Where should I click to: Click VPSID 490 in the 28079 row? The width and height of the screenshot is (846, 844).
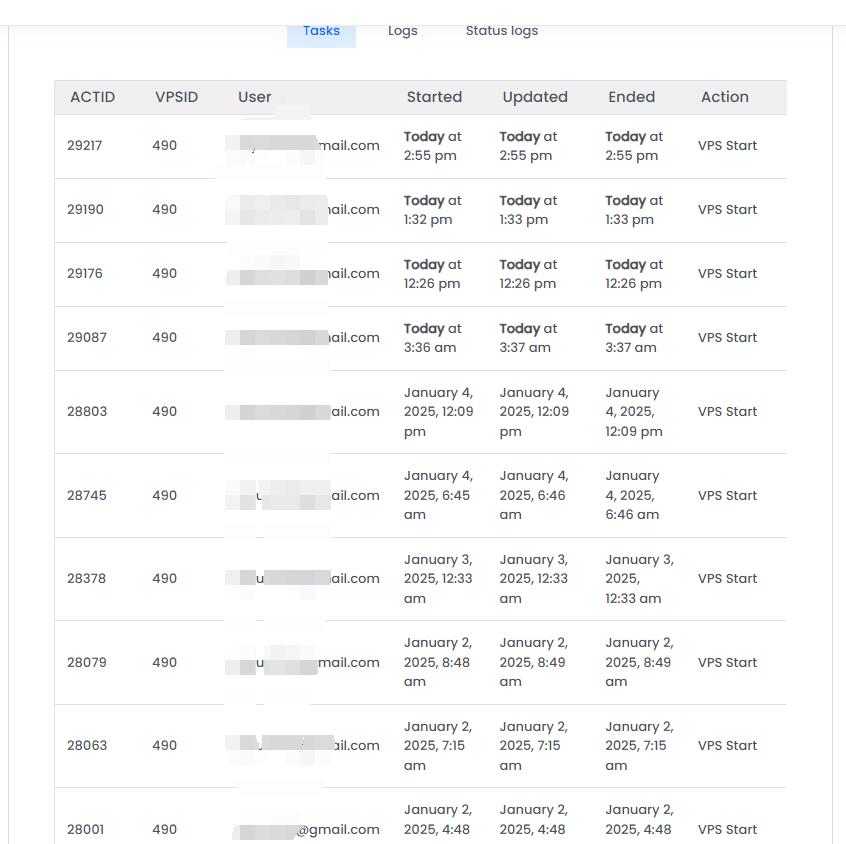(x=165, y=662)
